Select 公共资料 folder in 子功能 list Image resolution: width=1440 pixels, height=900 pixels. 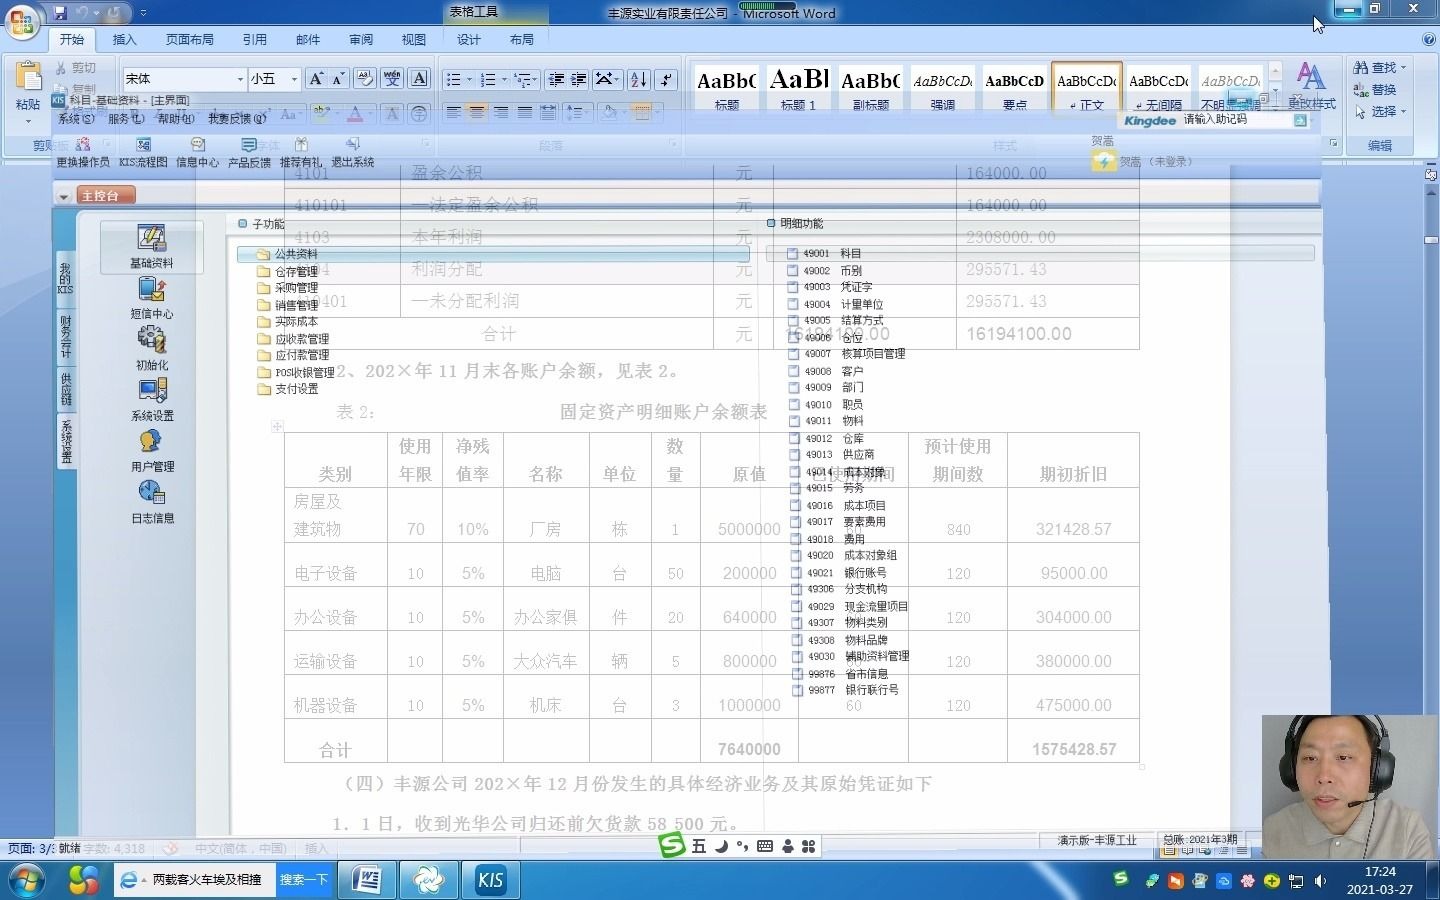493,254
